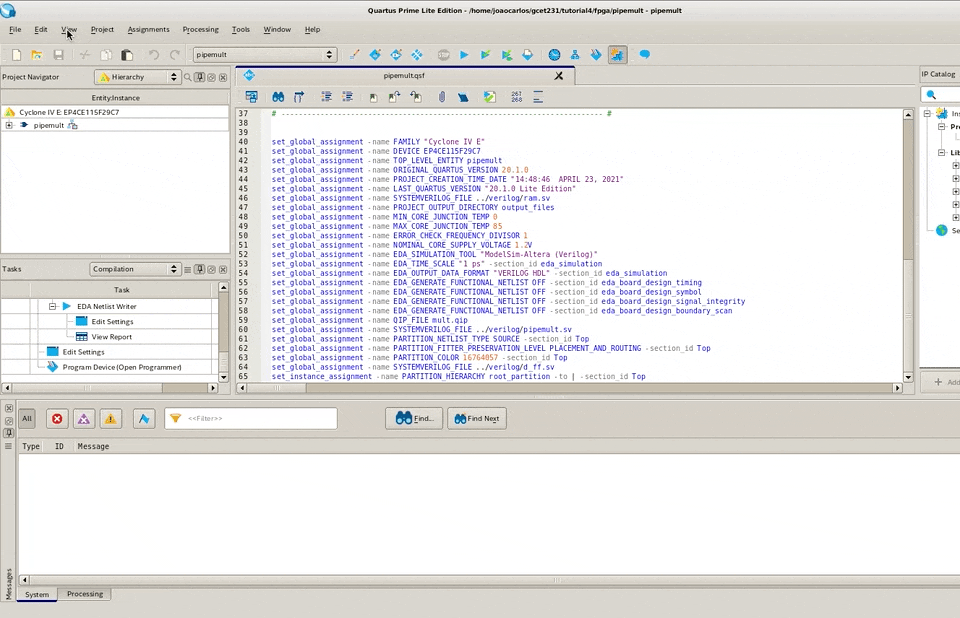The width and height of the screenshot is (960, 618).
Task: Toggle All messages filter button
Action: pos(27,418)
